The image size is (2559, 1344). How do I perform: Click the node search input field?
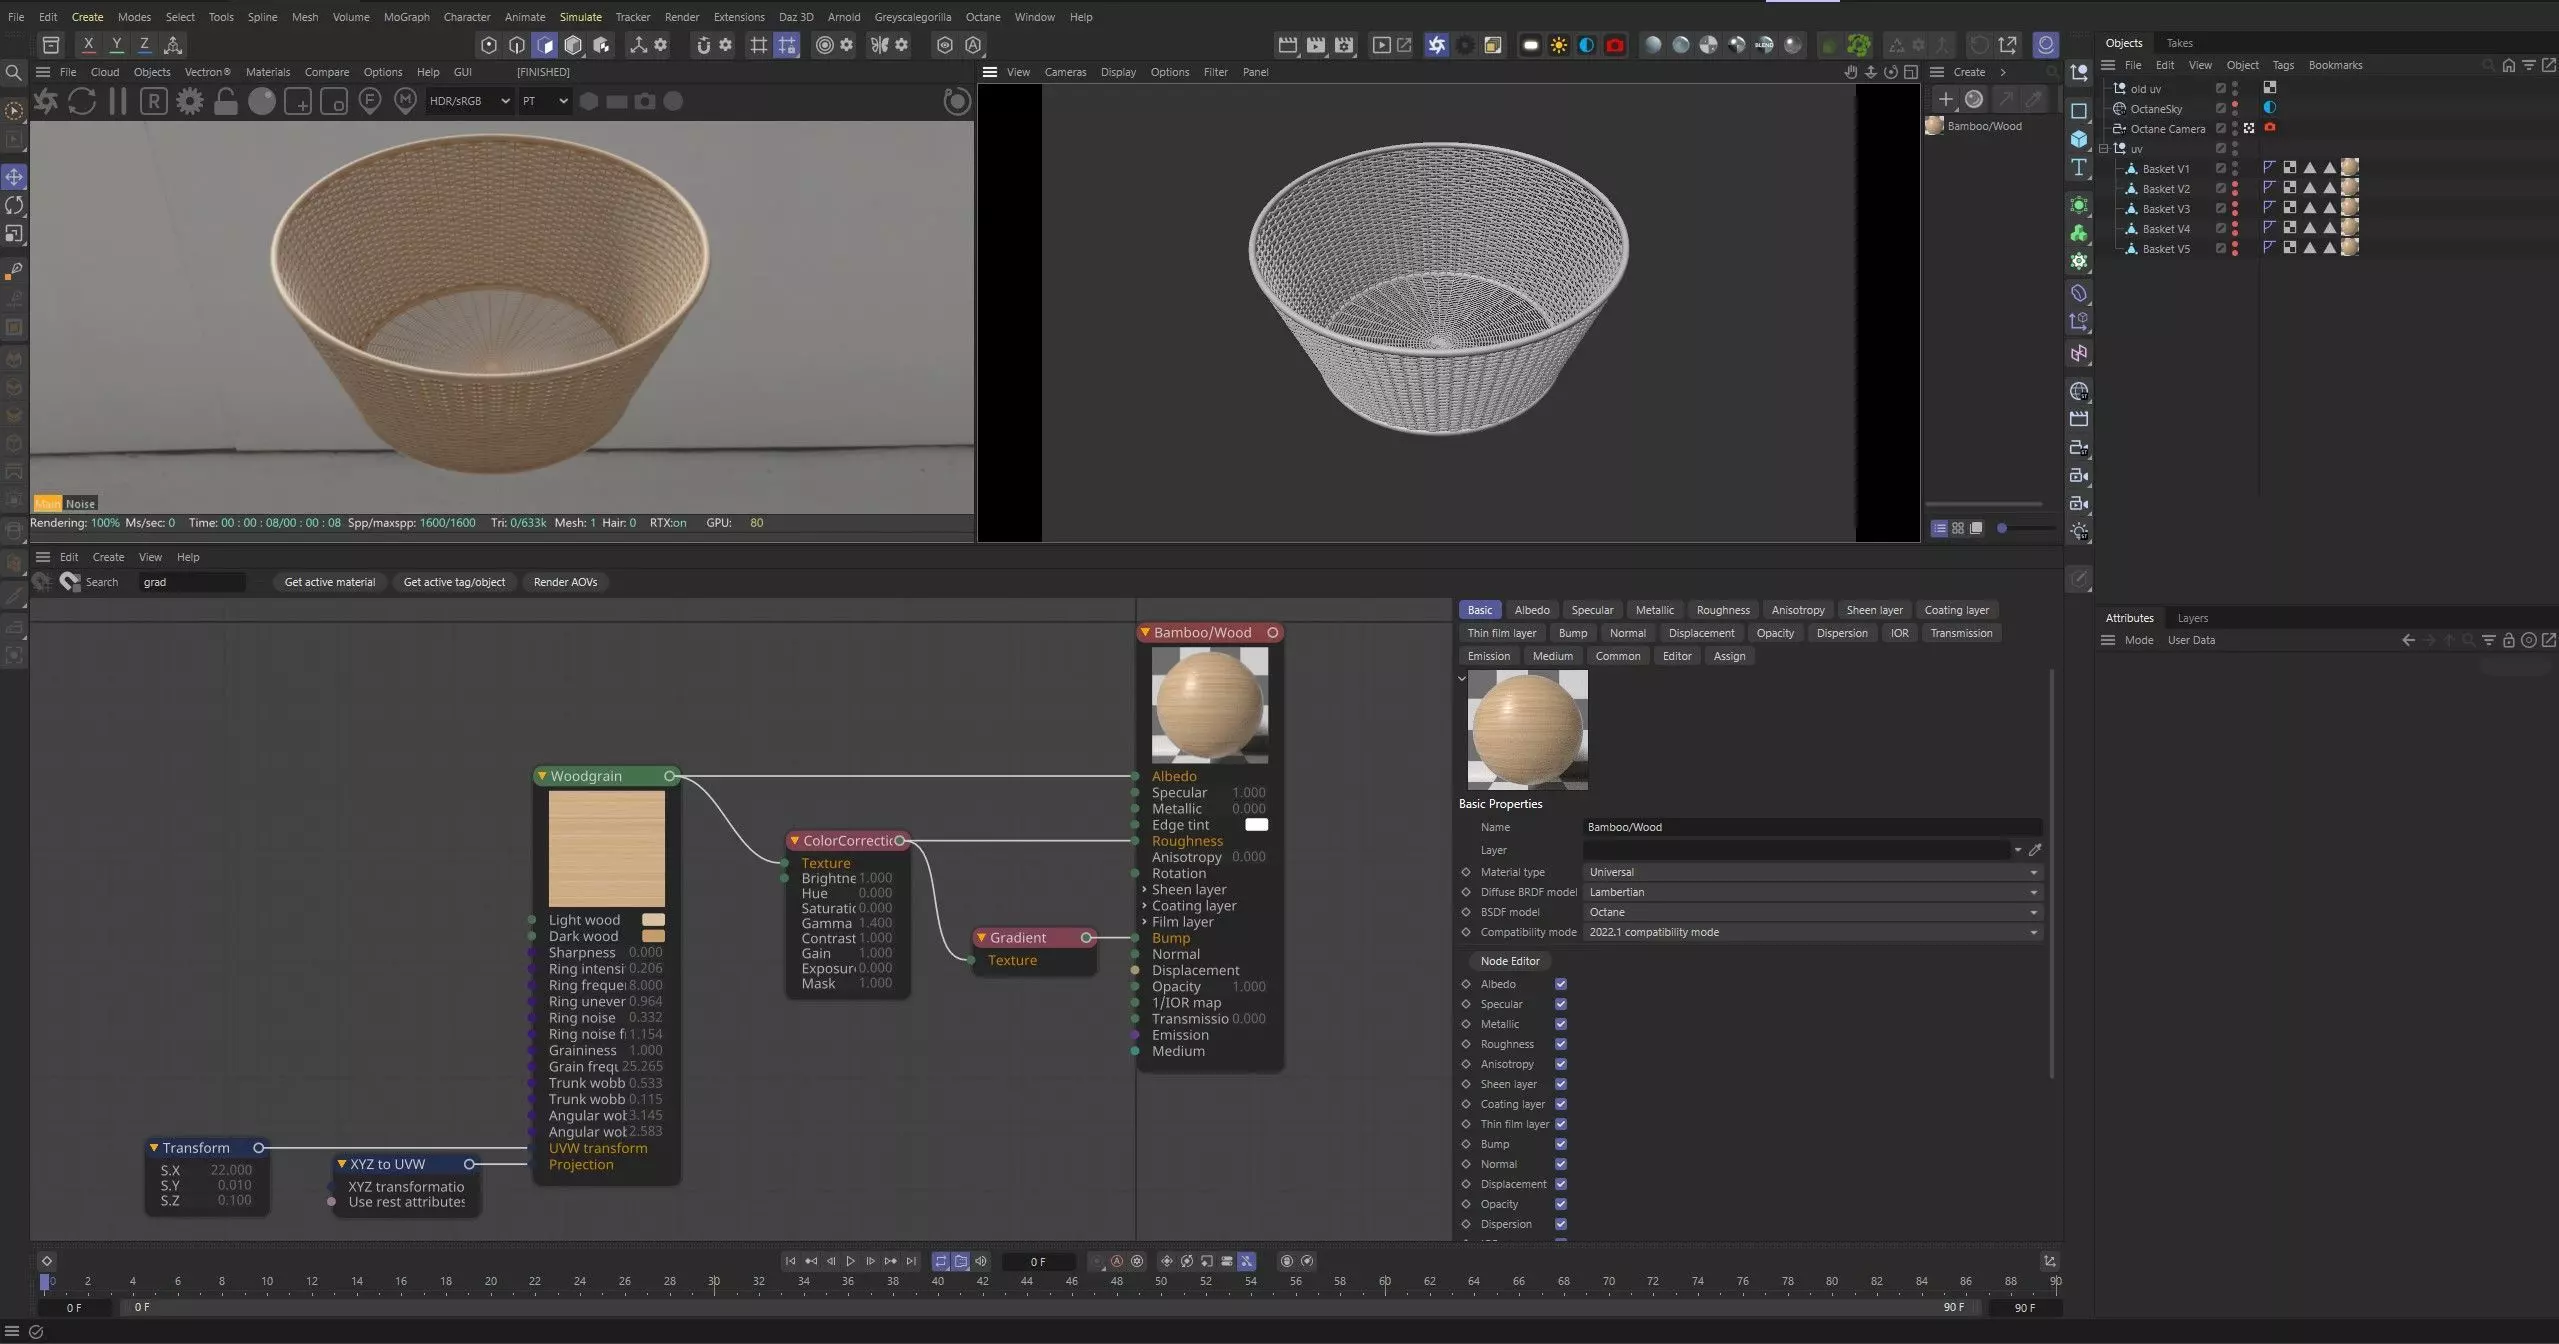pos(192,582)
